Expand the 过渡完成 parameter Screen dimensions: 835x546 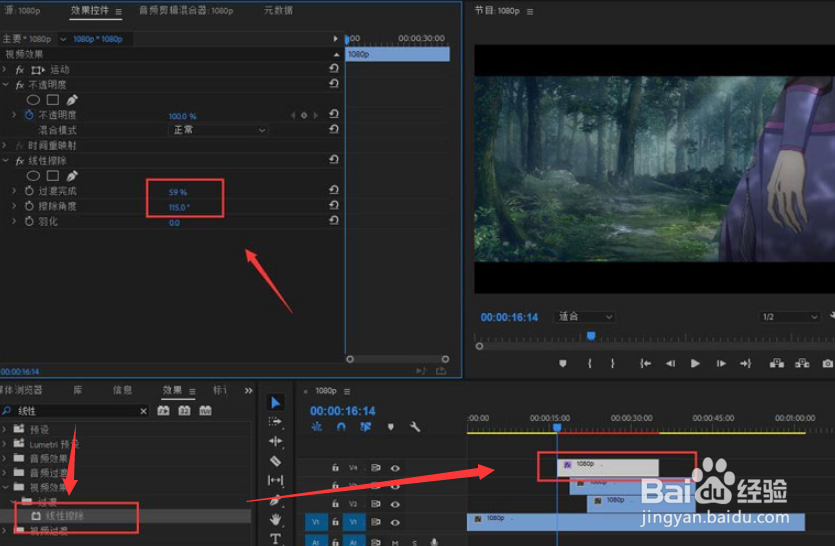14,191
